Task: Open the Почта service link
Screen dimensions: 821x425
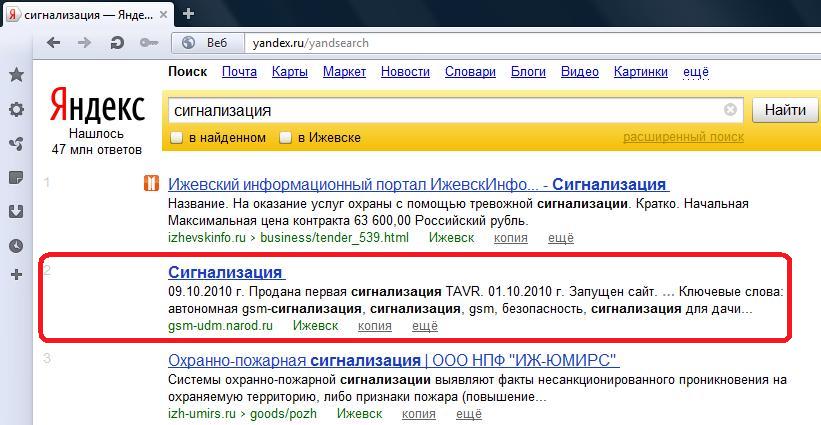Action: point(239,72)
